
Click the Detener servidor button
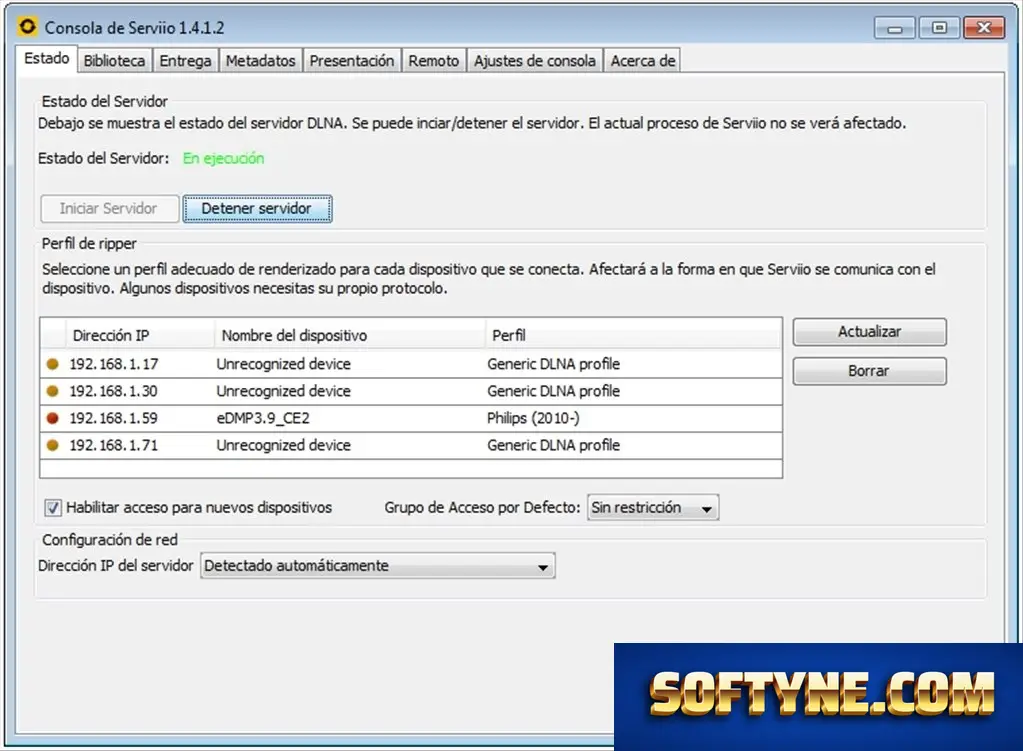click(257, 209)
